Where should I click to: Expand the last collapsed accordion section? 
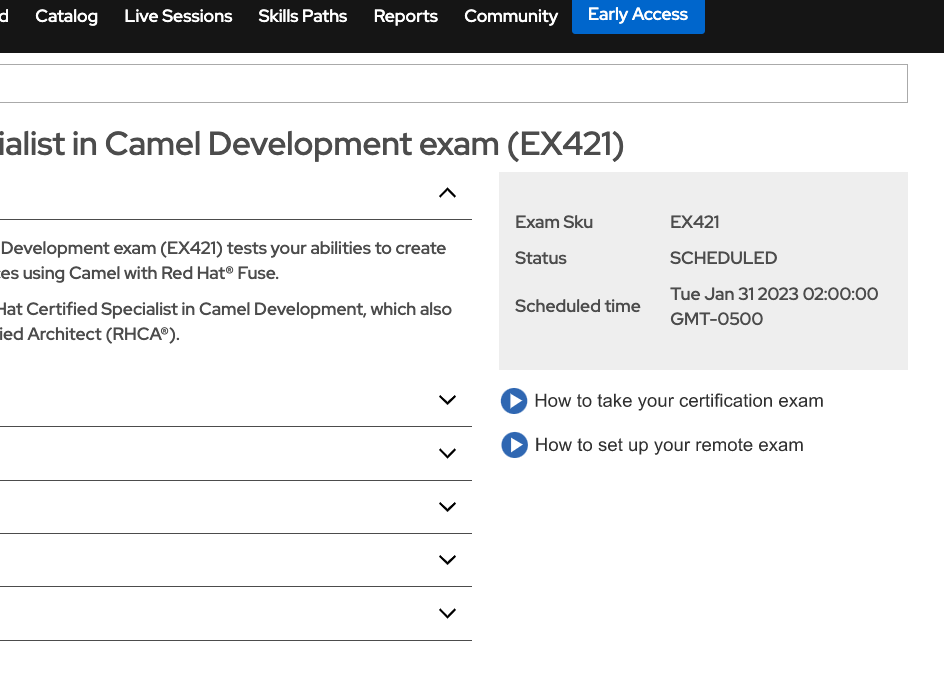[x=447, y=614]
